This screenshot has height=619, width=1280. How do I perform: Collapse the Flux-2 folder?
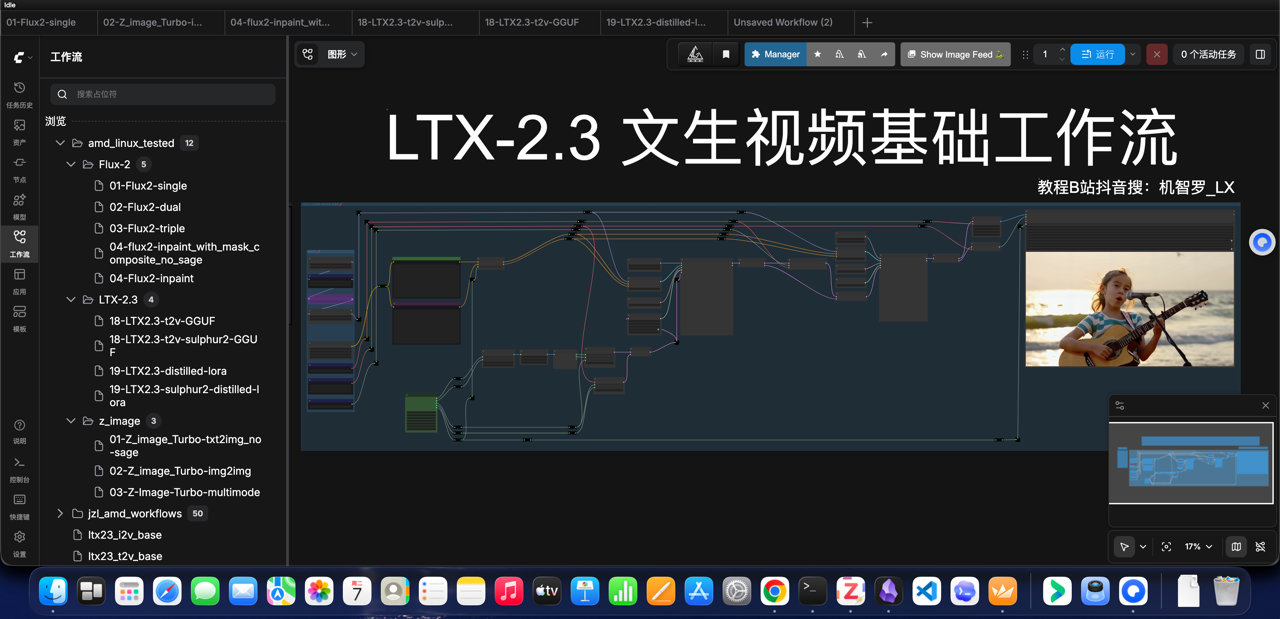[71, 164]
